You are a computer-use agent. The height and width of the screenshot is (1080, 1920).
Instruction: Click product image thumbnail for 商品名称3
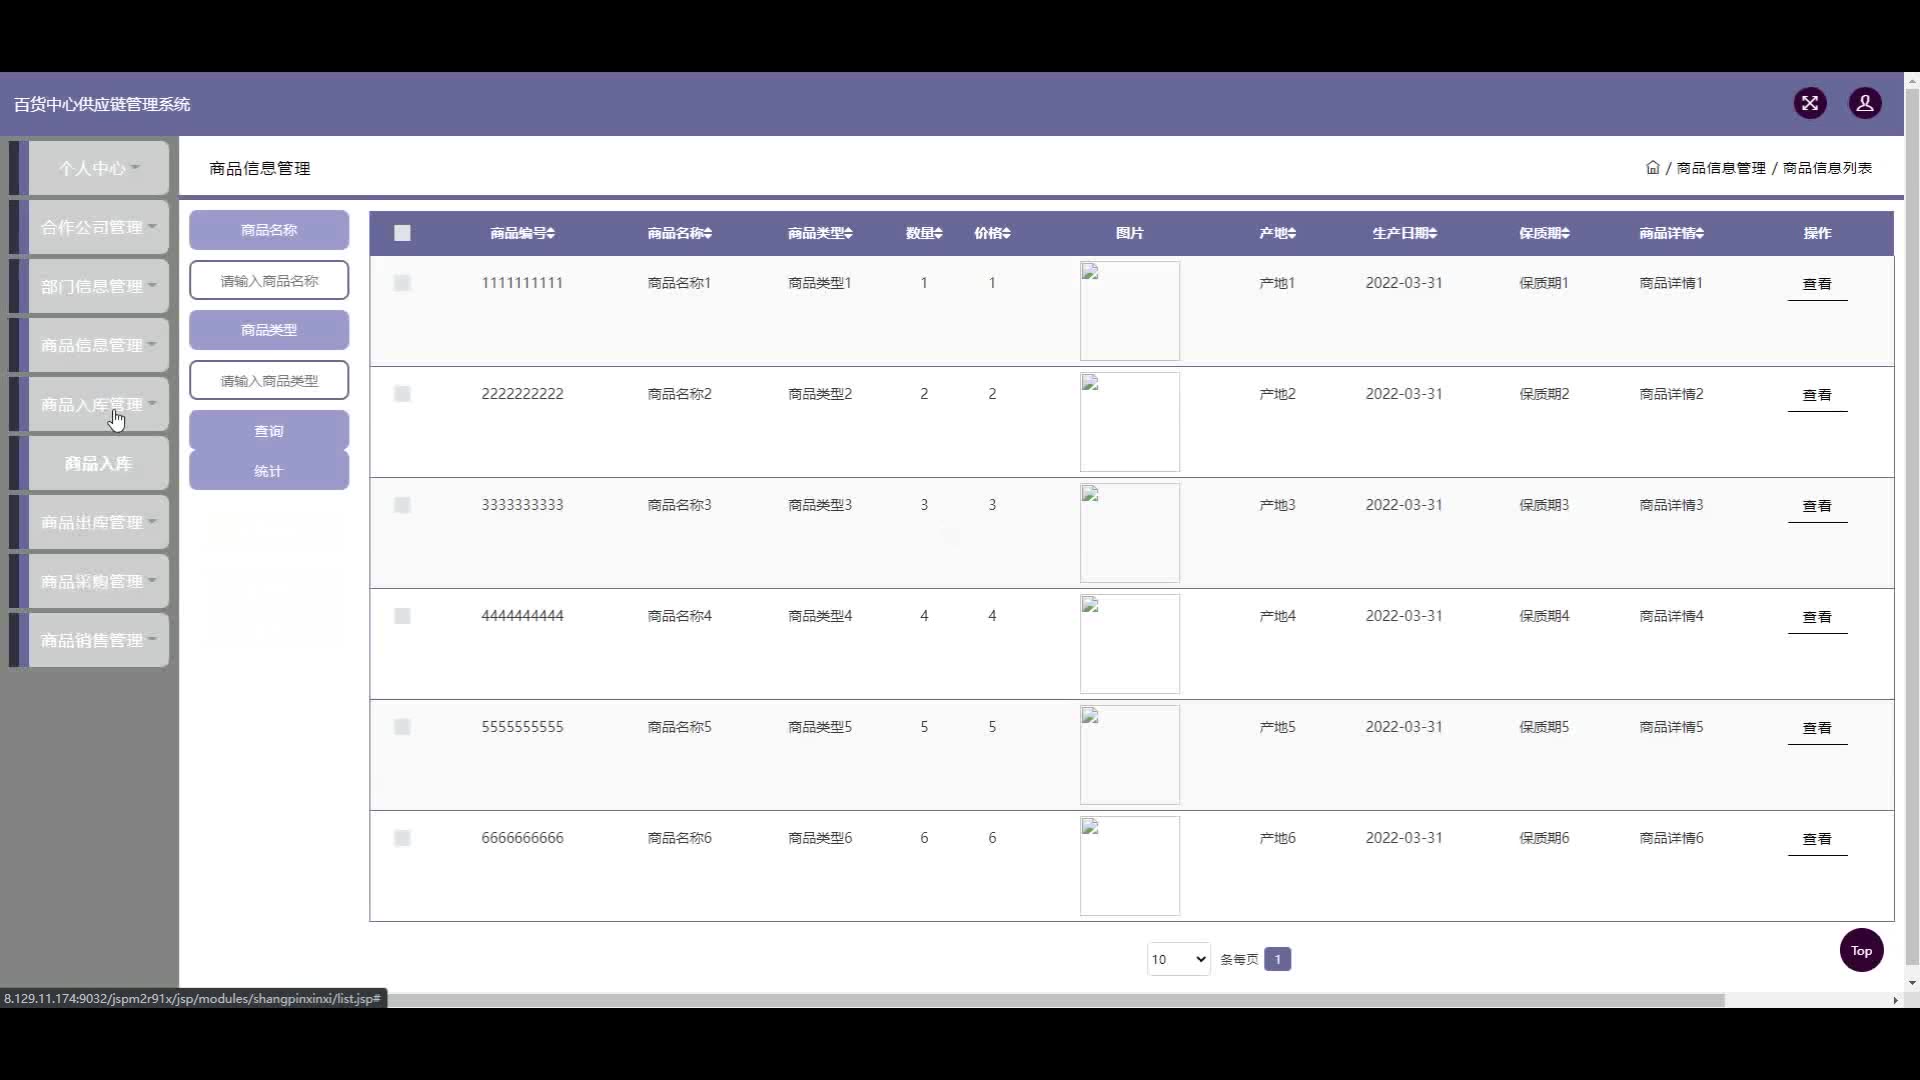click(x=1130, y=533)
